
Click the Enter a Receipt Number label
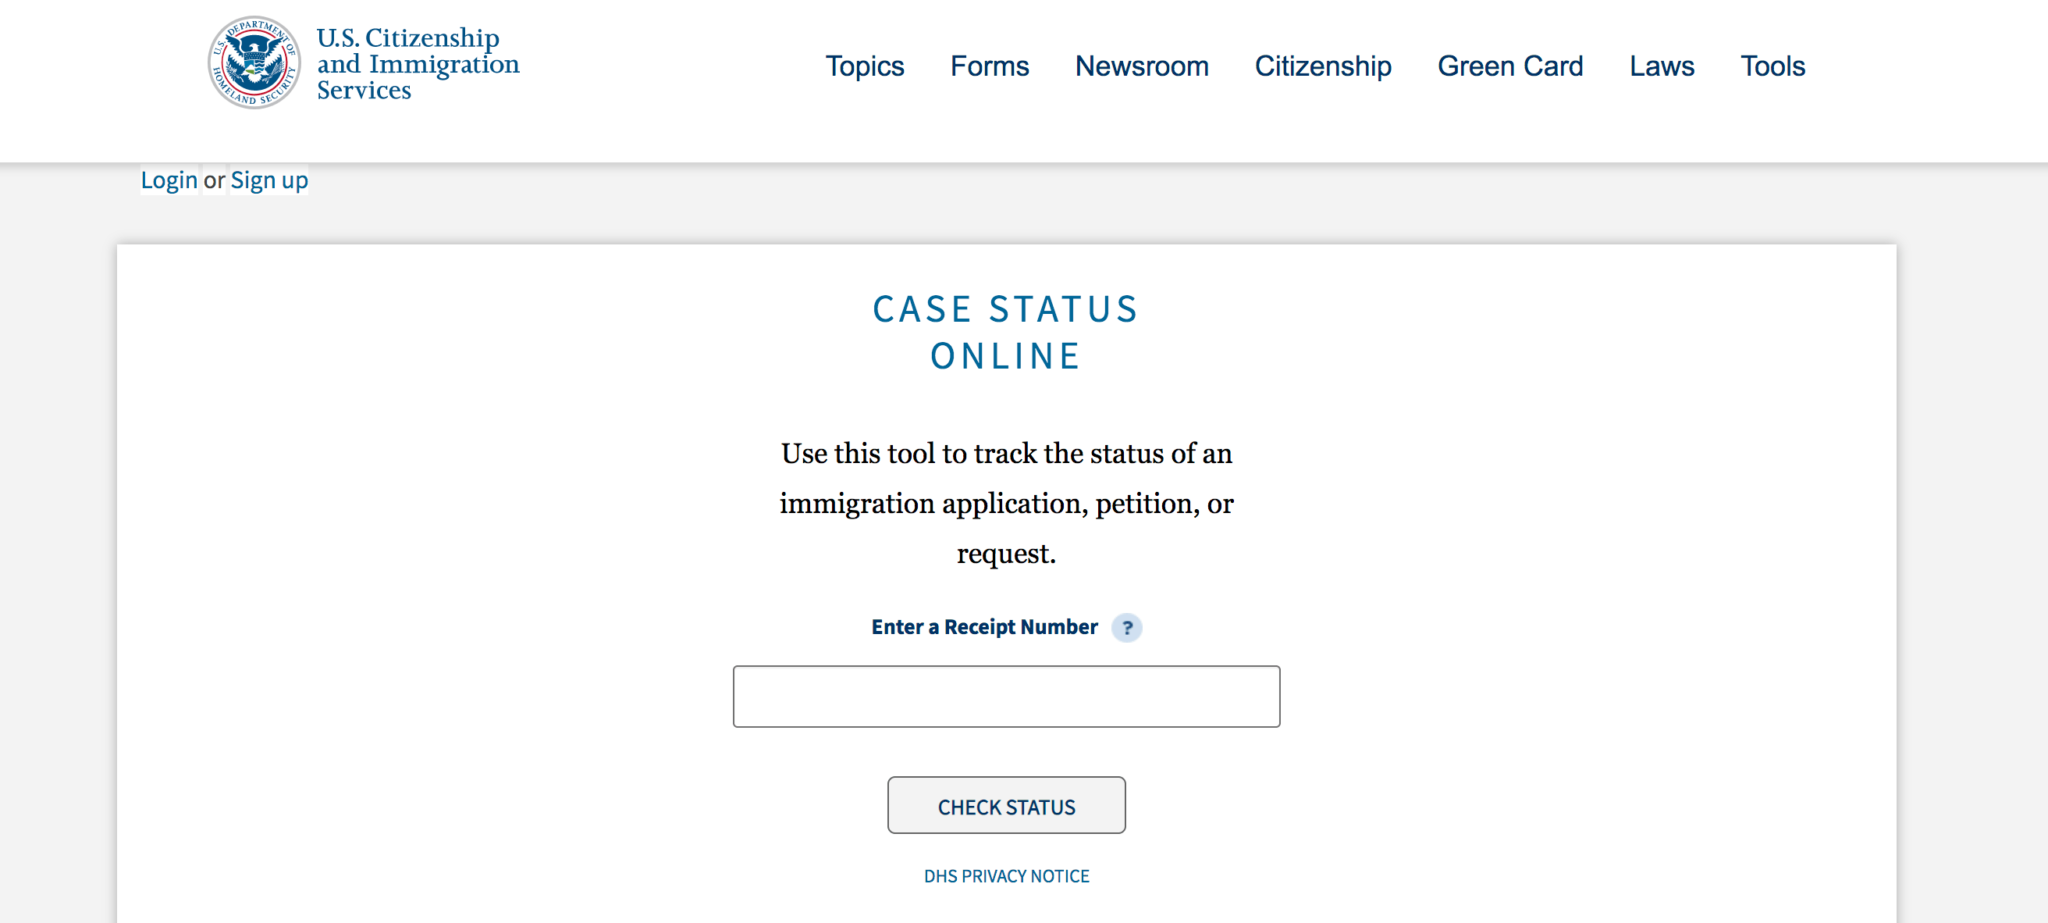[x=984, y=627]
